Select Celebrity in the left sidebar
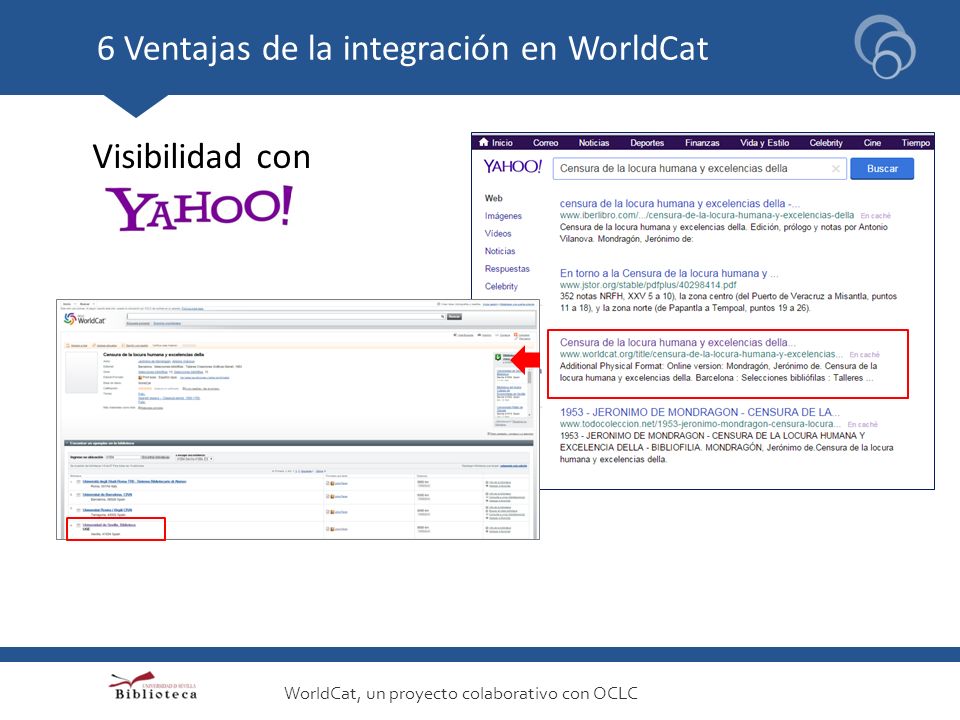The height and width of the screenshot is (720, 960). click(x=501, y=287)
